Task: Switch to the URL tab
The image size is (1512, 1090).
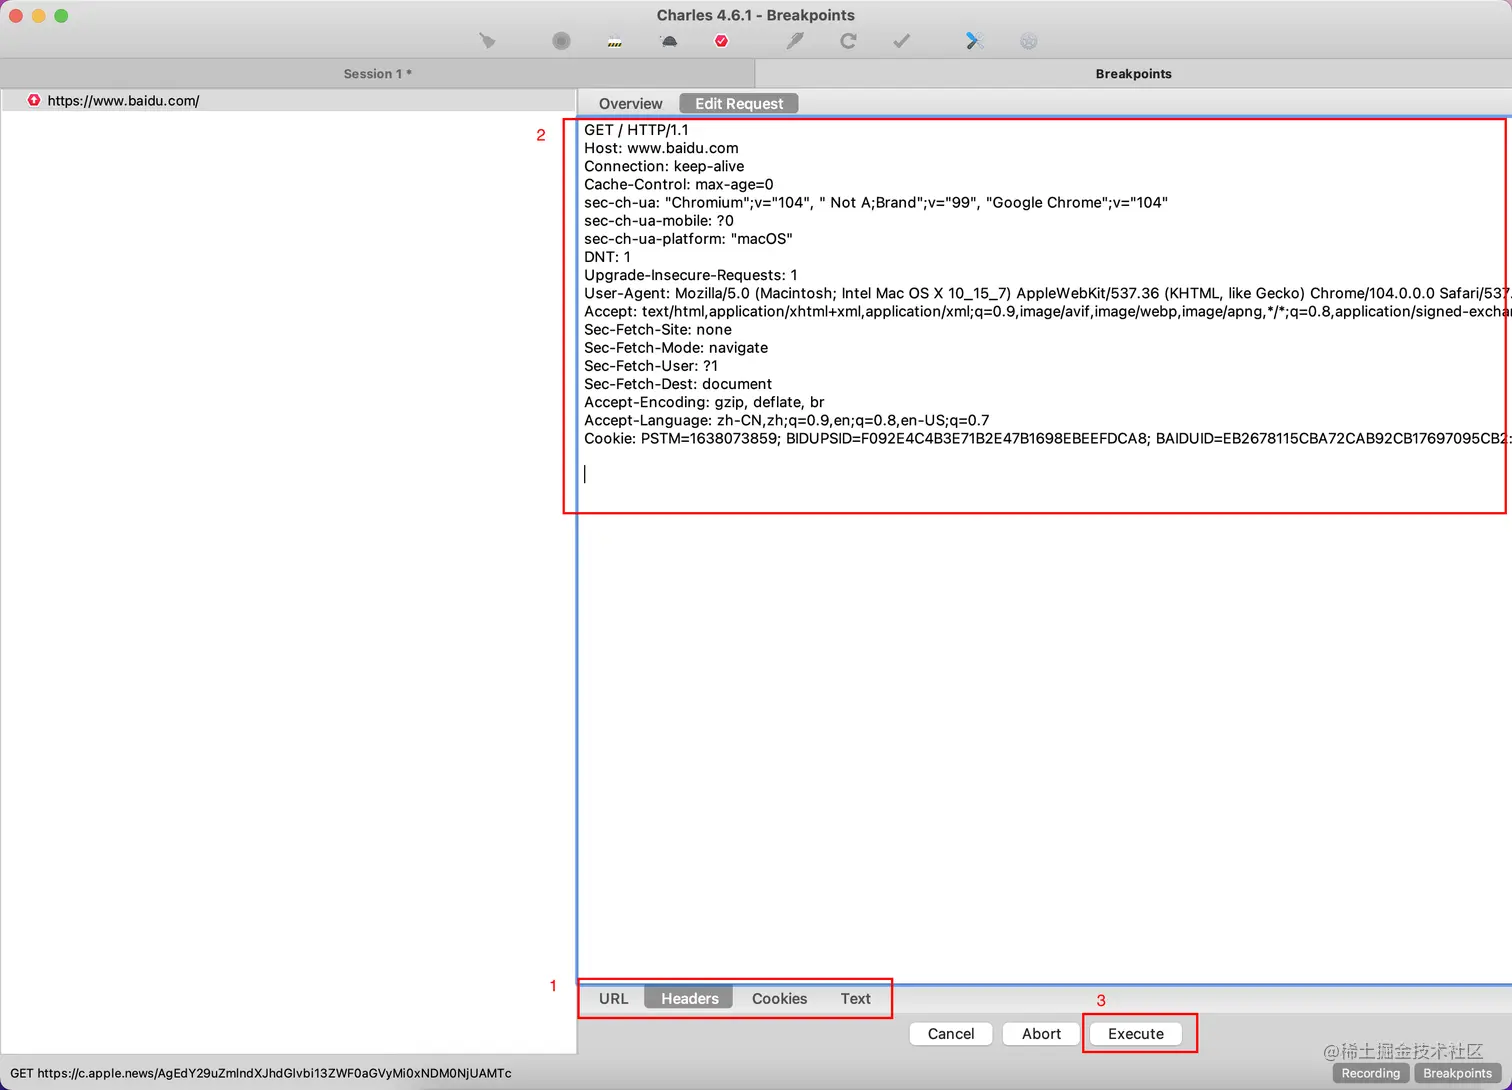Action: click(613, 998)
